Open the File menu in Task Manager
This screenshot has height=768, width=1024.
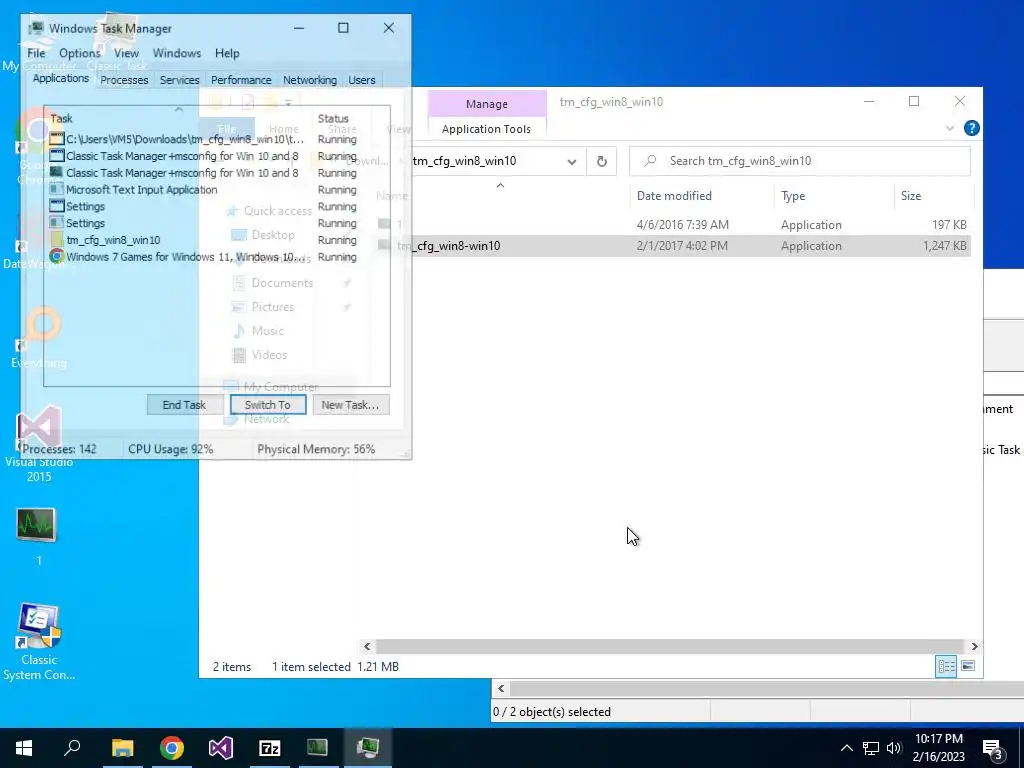(x=36, y=53)
